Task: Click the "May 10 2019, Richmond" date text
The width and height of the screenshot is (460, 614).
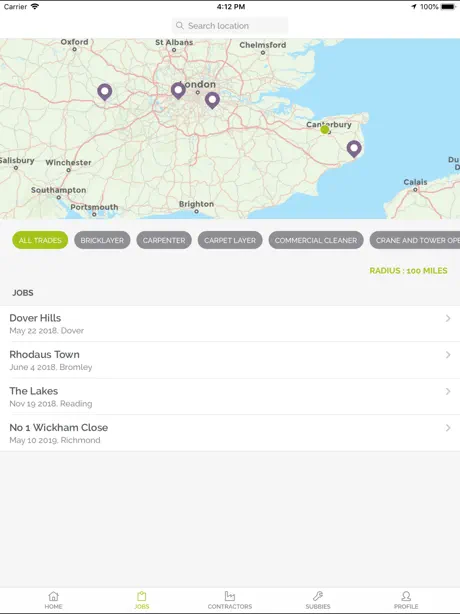Action: (55, 440)
